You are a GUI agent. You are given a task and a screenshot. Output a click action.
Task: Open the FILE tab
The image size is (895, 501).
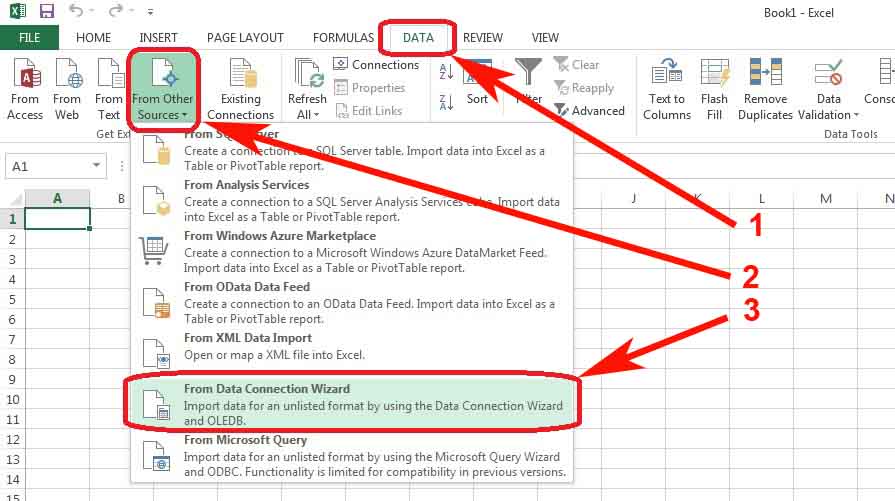pos(29,38)
